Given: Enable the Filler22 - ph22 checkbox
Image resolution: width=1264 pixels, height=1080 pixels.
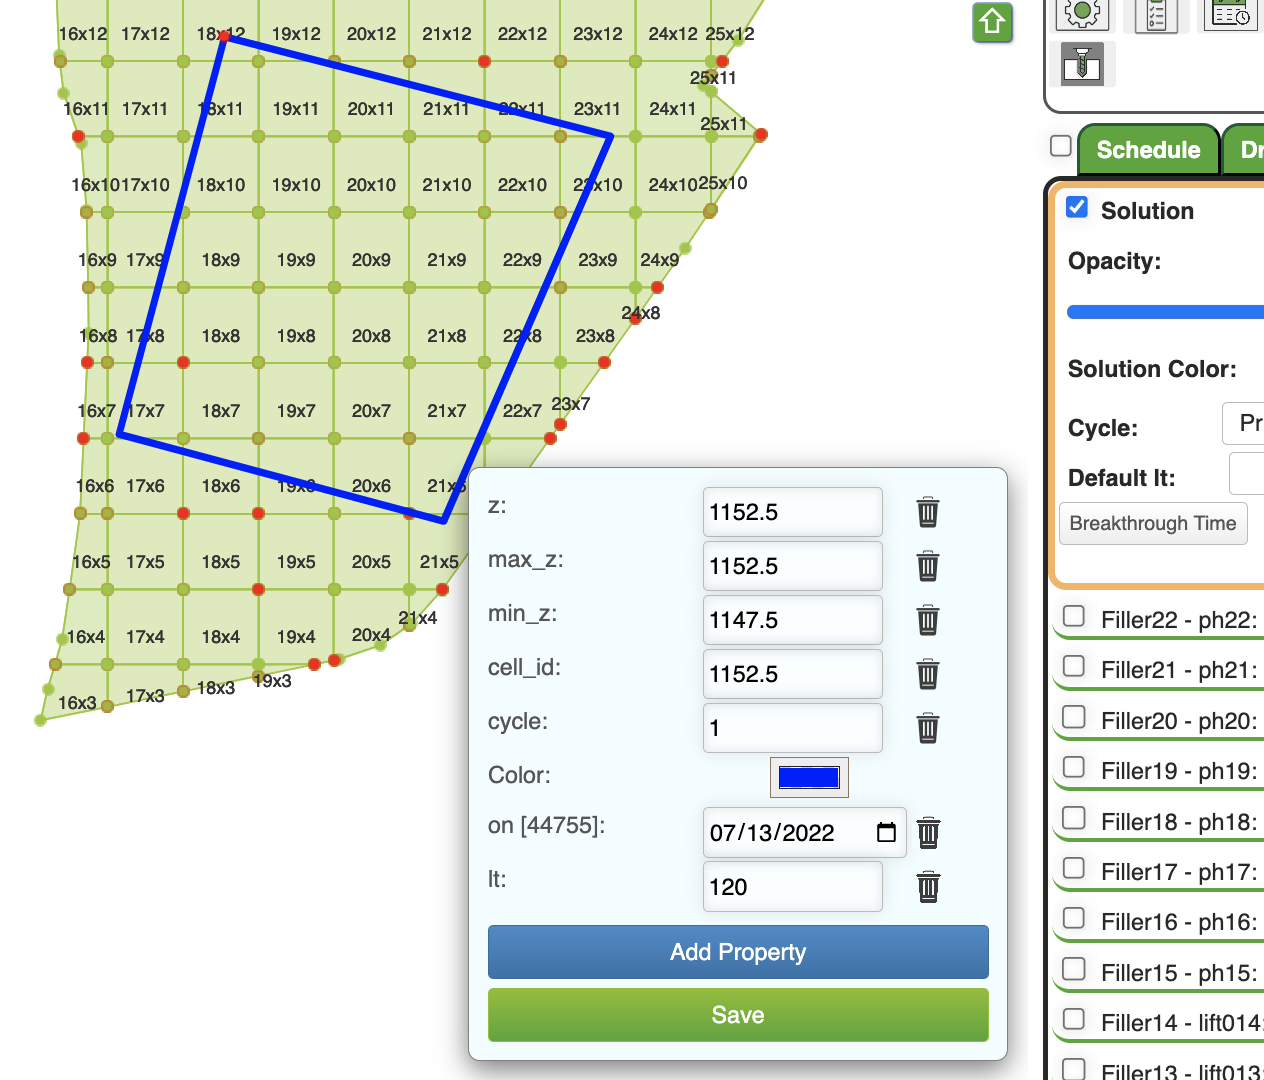Looking at the screenshot, I should [x=1073, y=615].
